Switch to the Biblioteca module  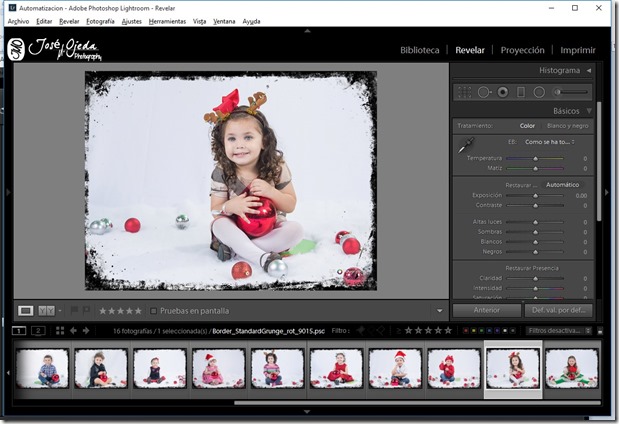[420, 50]
